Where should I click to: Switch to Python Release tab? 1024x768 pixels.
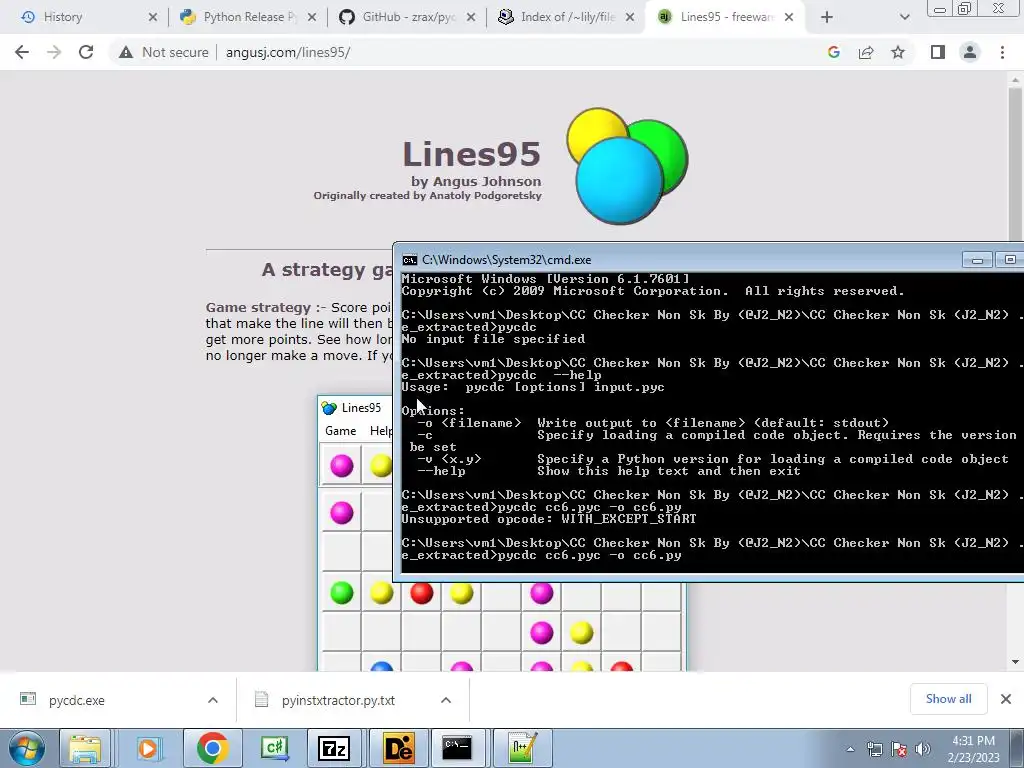[246, 17]
